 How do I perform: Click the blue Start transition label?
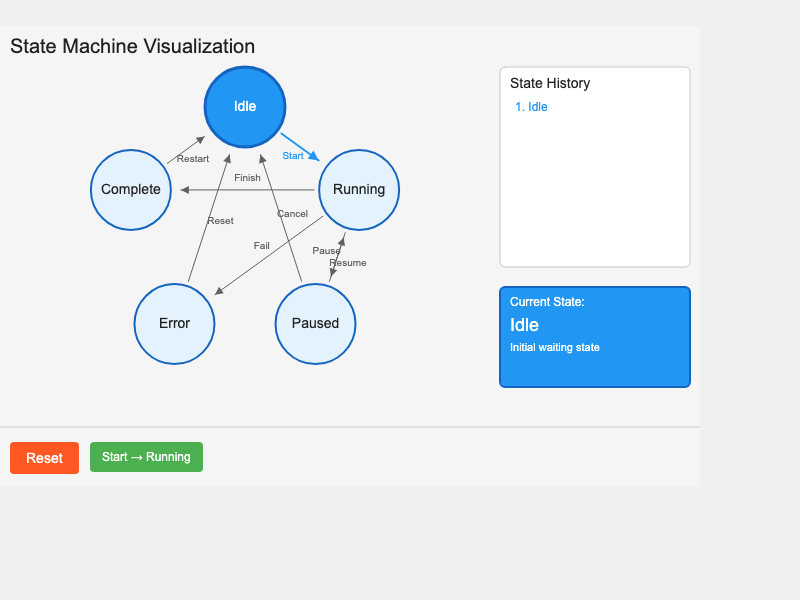(293, 156)
